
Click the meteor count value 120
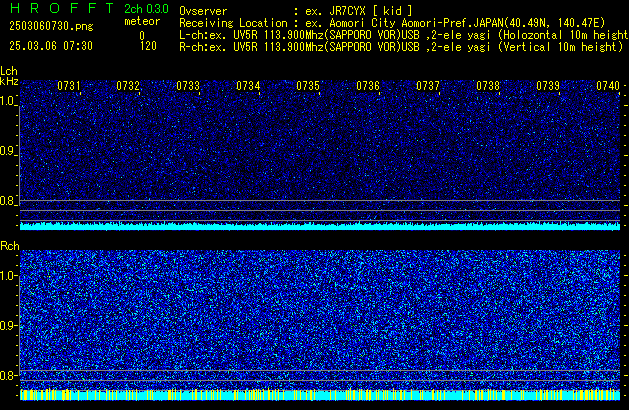pyautogui.click(x=148, y=46)
